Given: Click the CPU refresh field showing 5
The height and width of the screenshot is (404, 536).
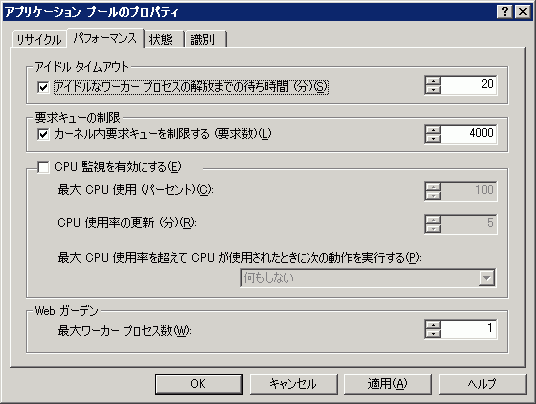Looking at the screenshot, I should pyautogui.click(x=468, y=224).
